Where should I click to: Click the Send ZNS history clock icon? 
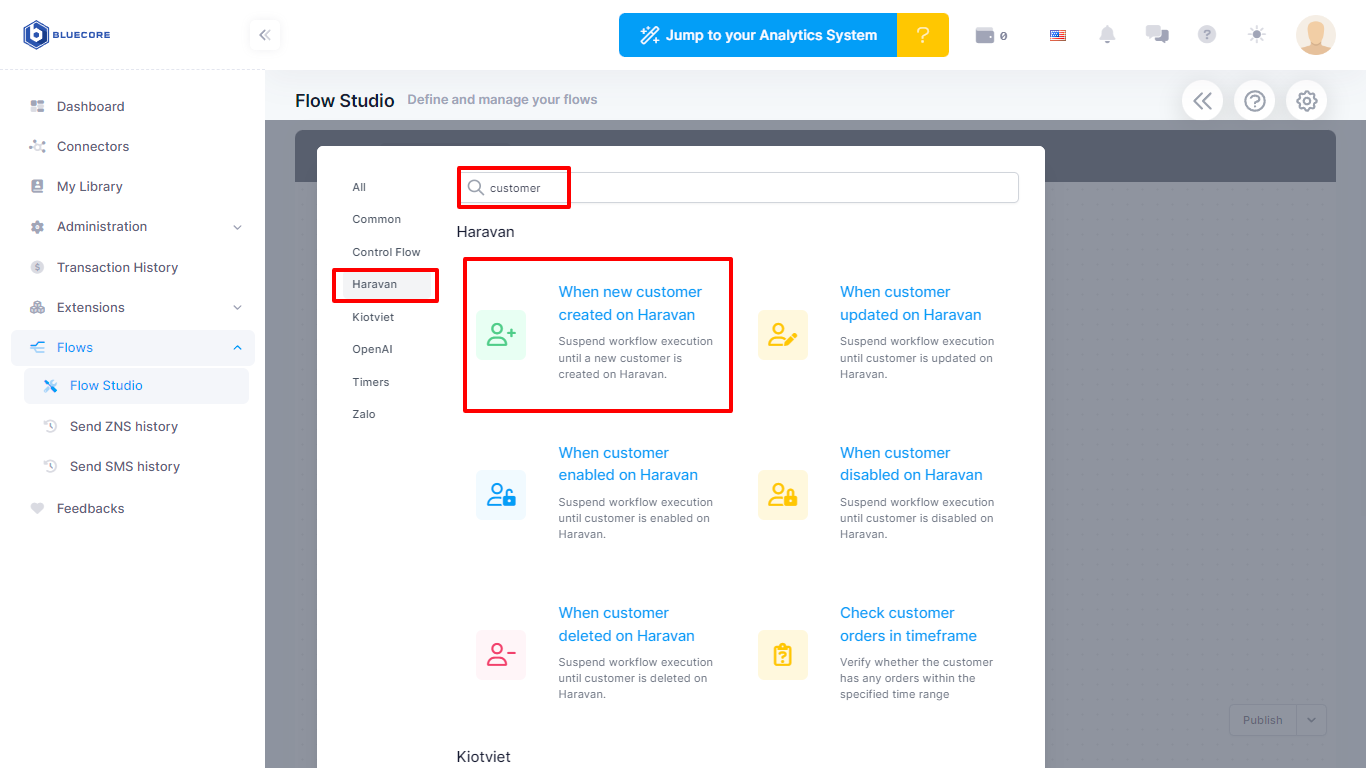(x=51, y=426)
